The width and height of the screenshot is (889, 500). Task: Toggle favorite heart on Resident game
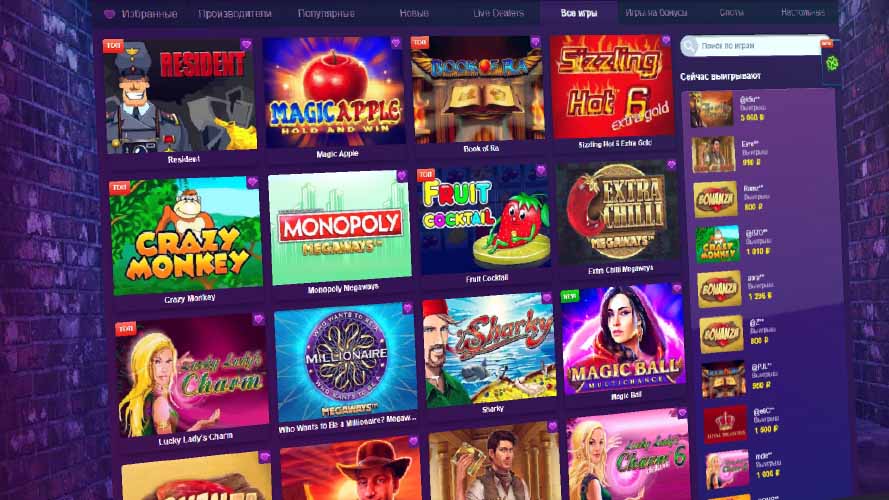[x=245, y=44]
